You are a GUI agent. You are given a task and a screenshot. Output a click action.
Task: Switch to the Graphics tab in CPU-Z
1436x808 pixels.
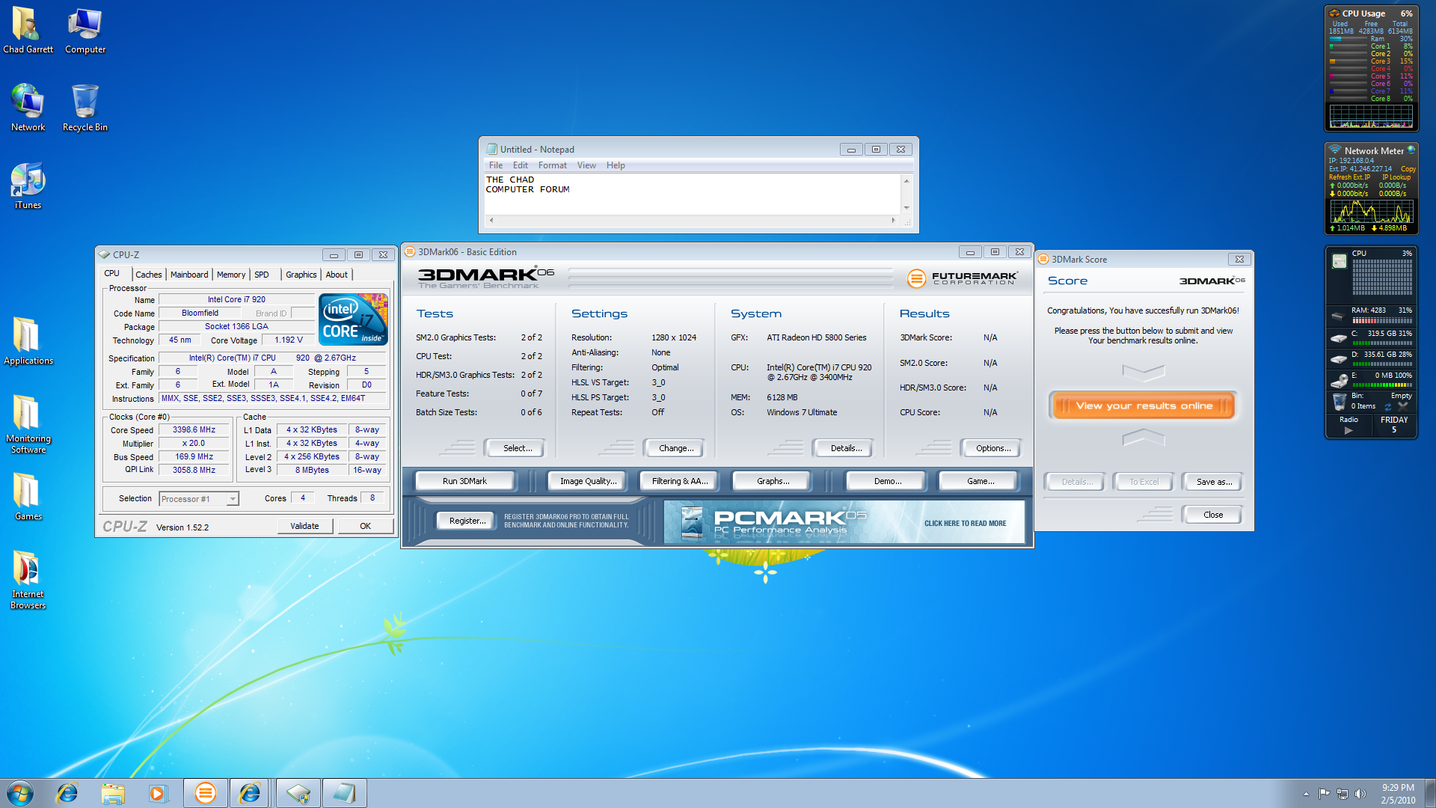[x=301, y=275]
